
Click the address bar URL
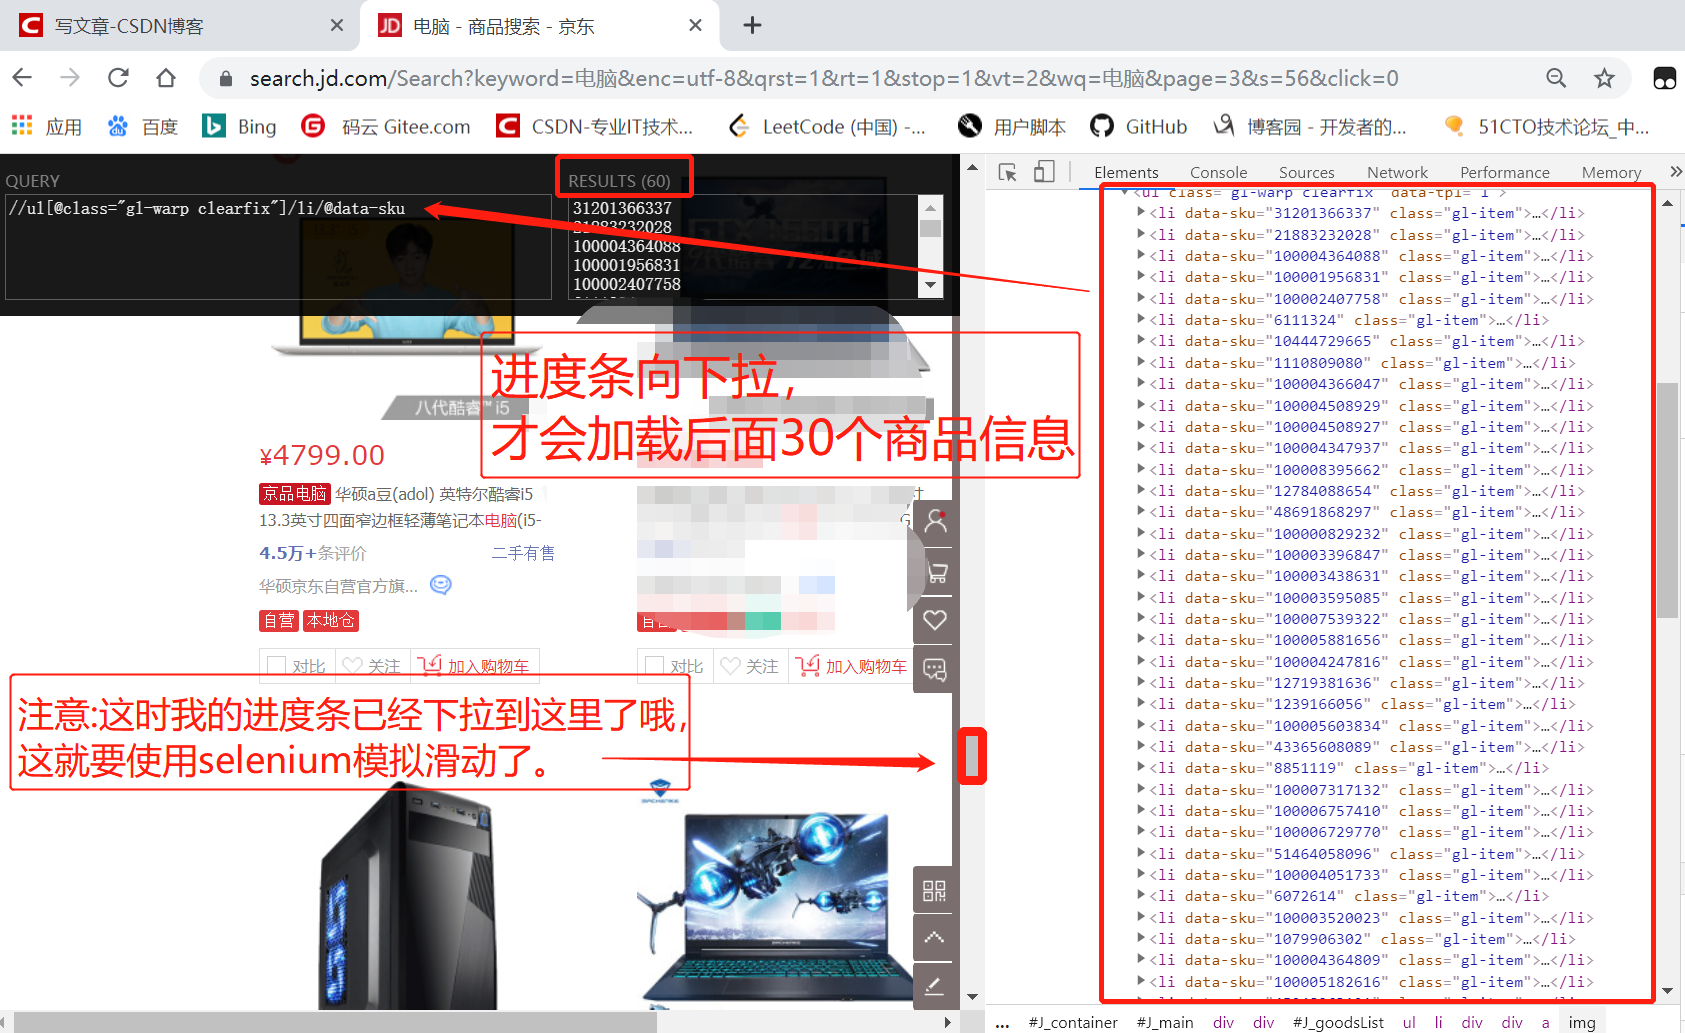coord(824,78)
